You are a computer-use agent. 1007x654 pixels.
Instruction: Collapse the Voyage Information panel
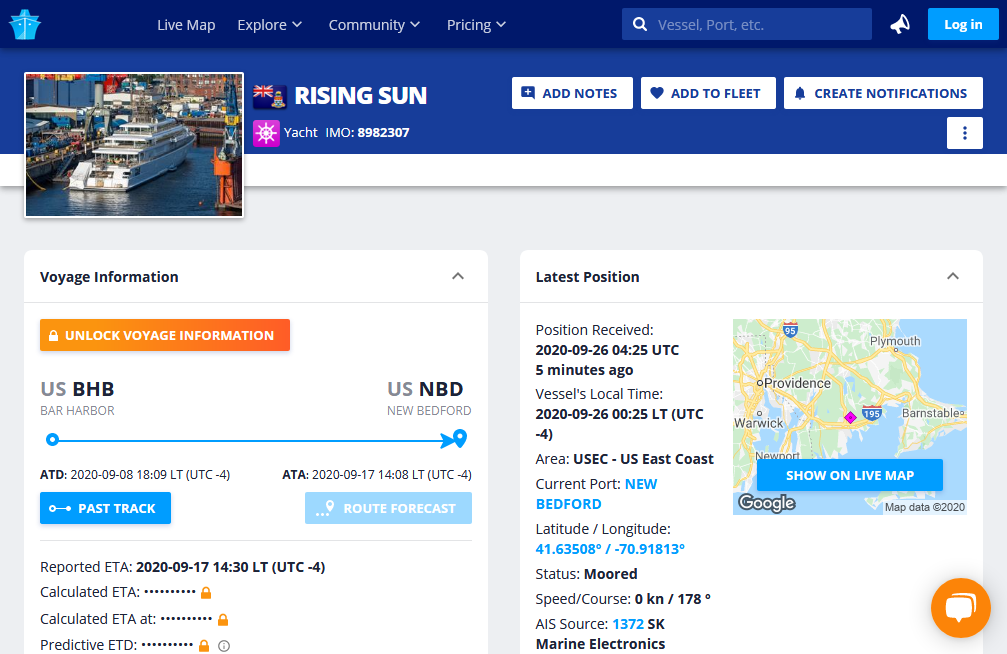[458, 276]
